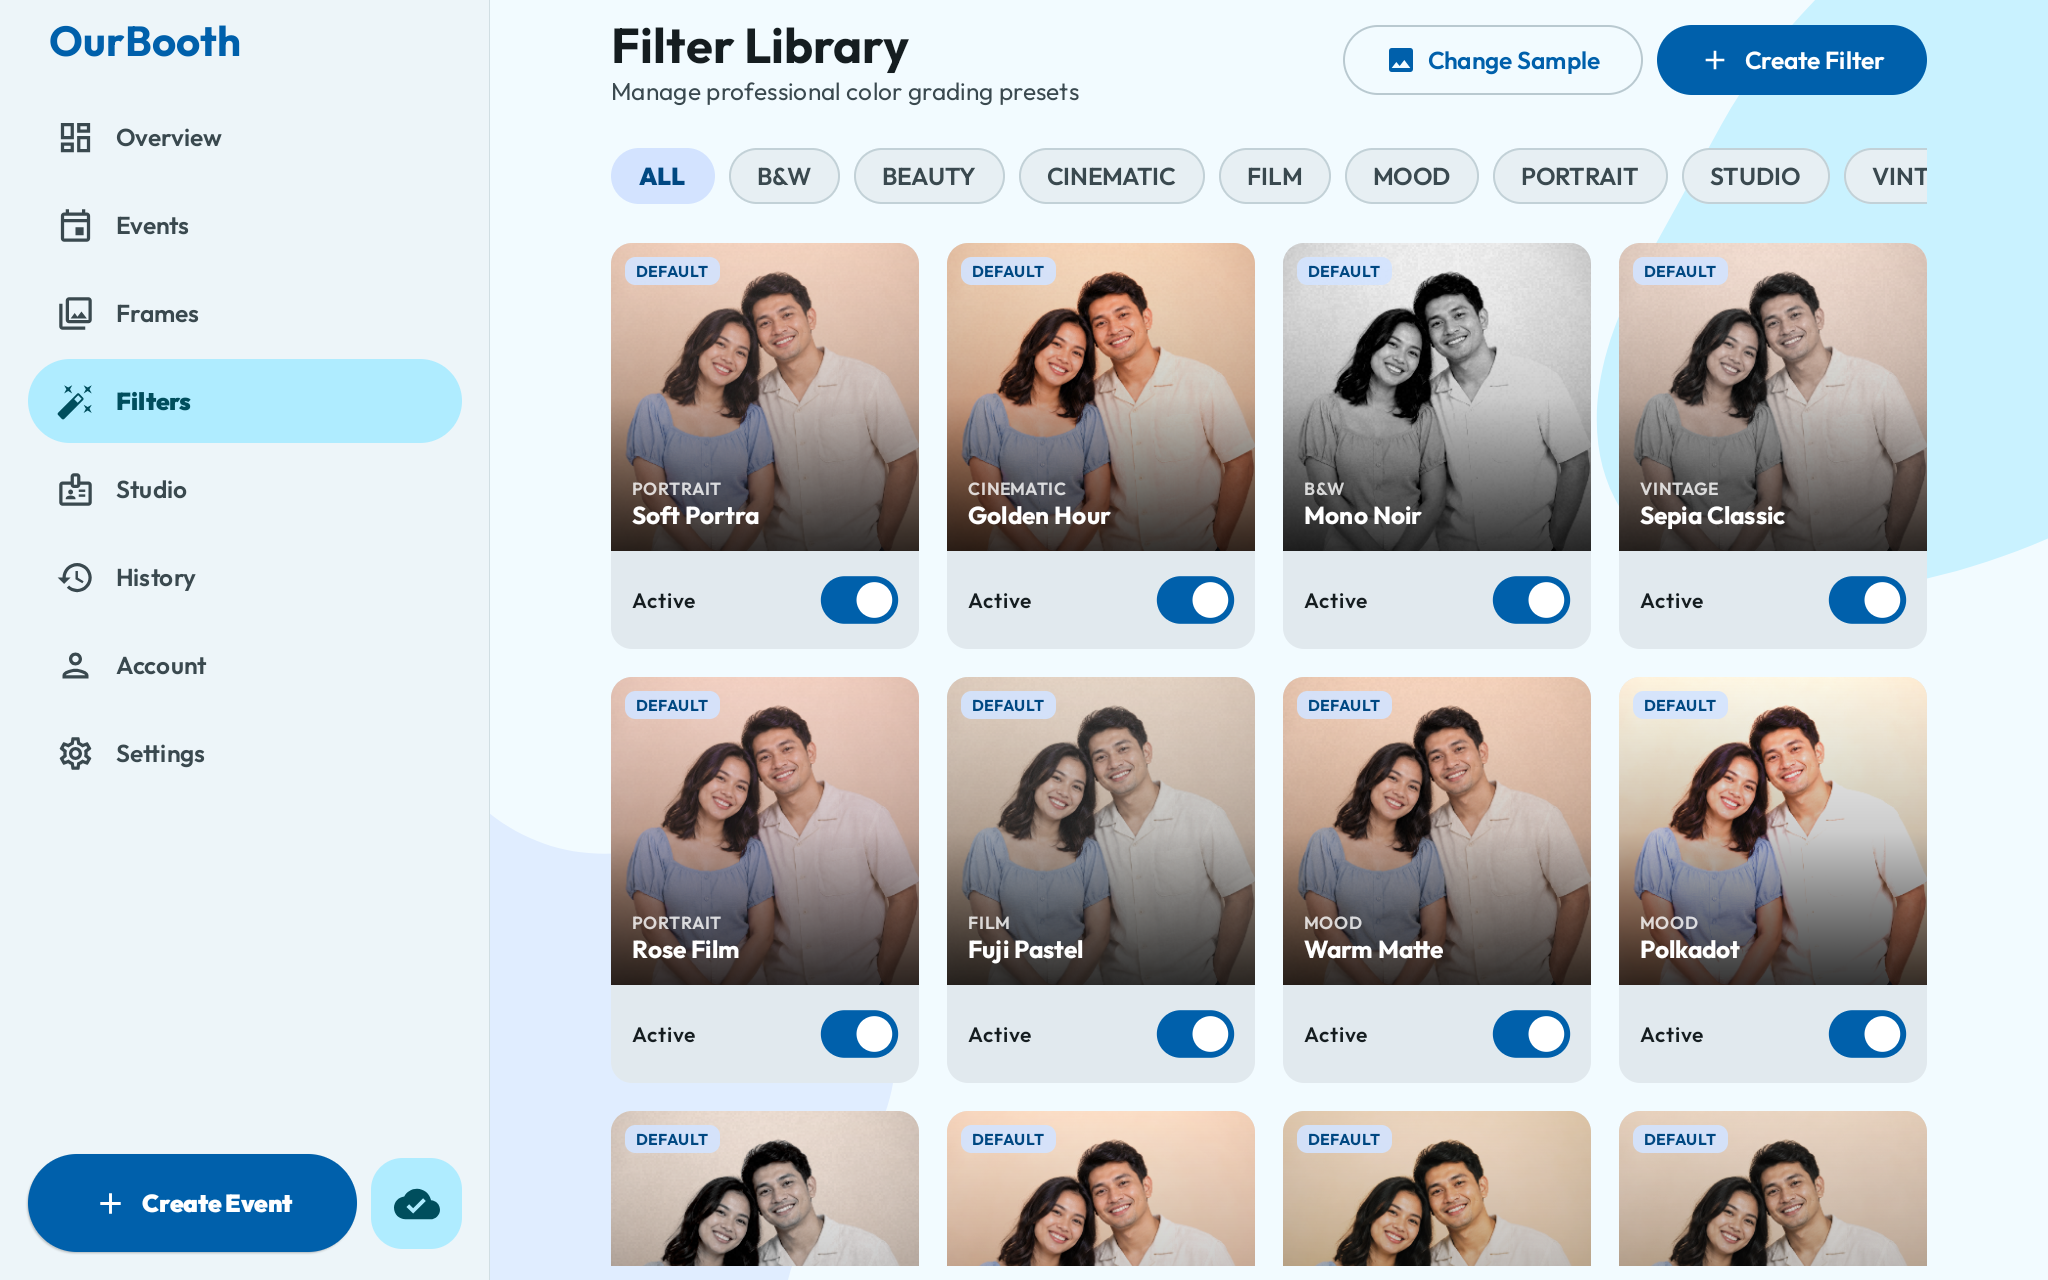
Task: Click the OurBooth logo
Action: (145, 42)
